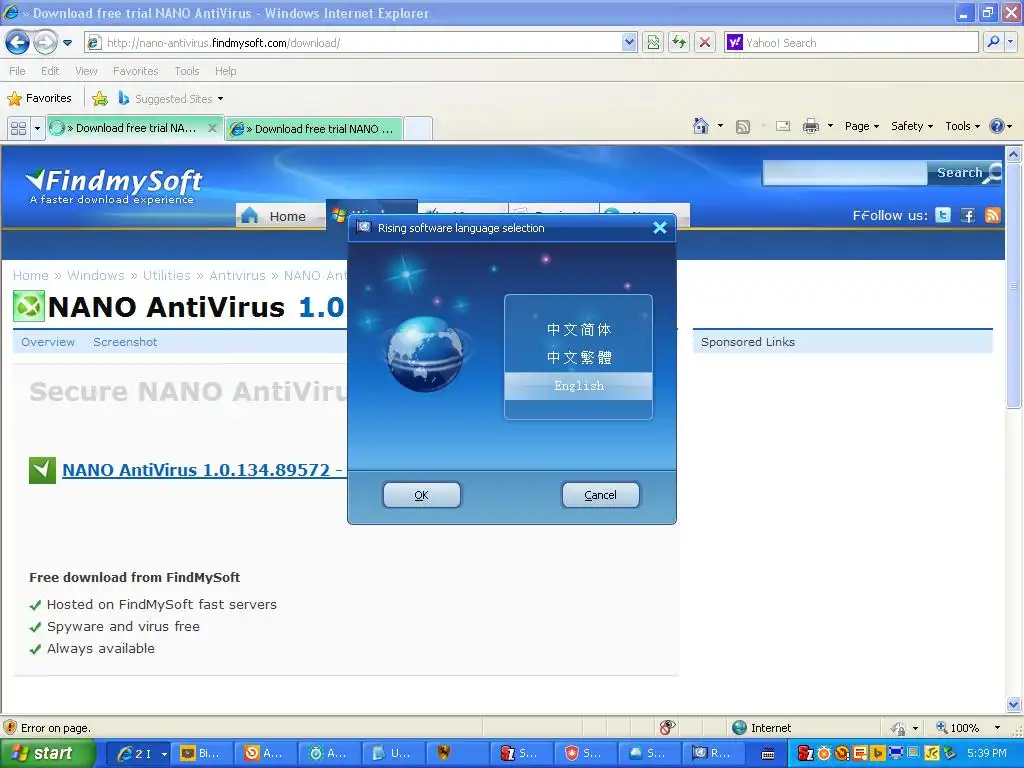Expand the address bar history dropdown

(629, 43)
